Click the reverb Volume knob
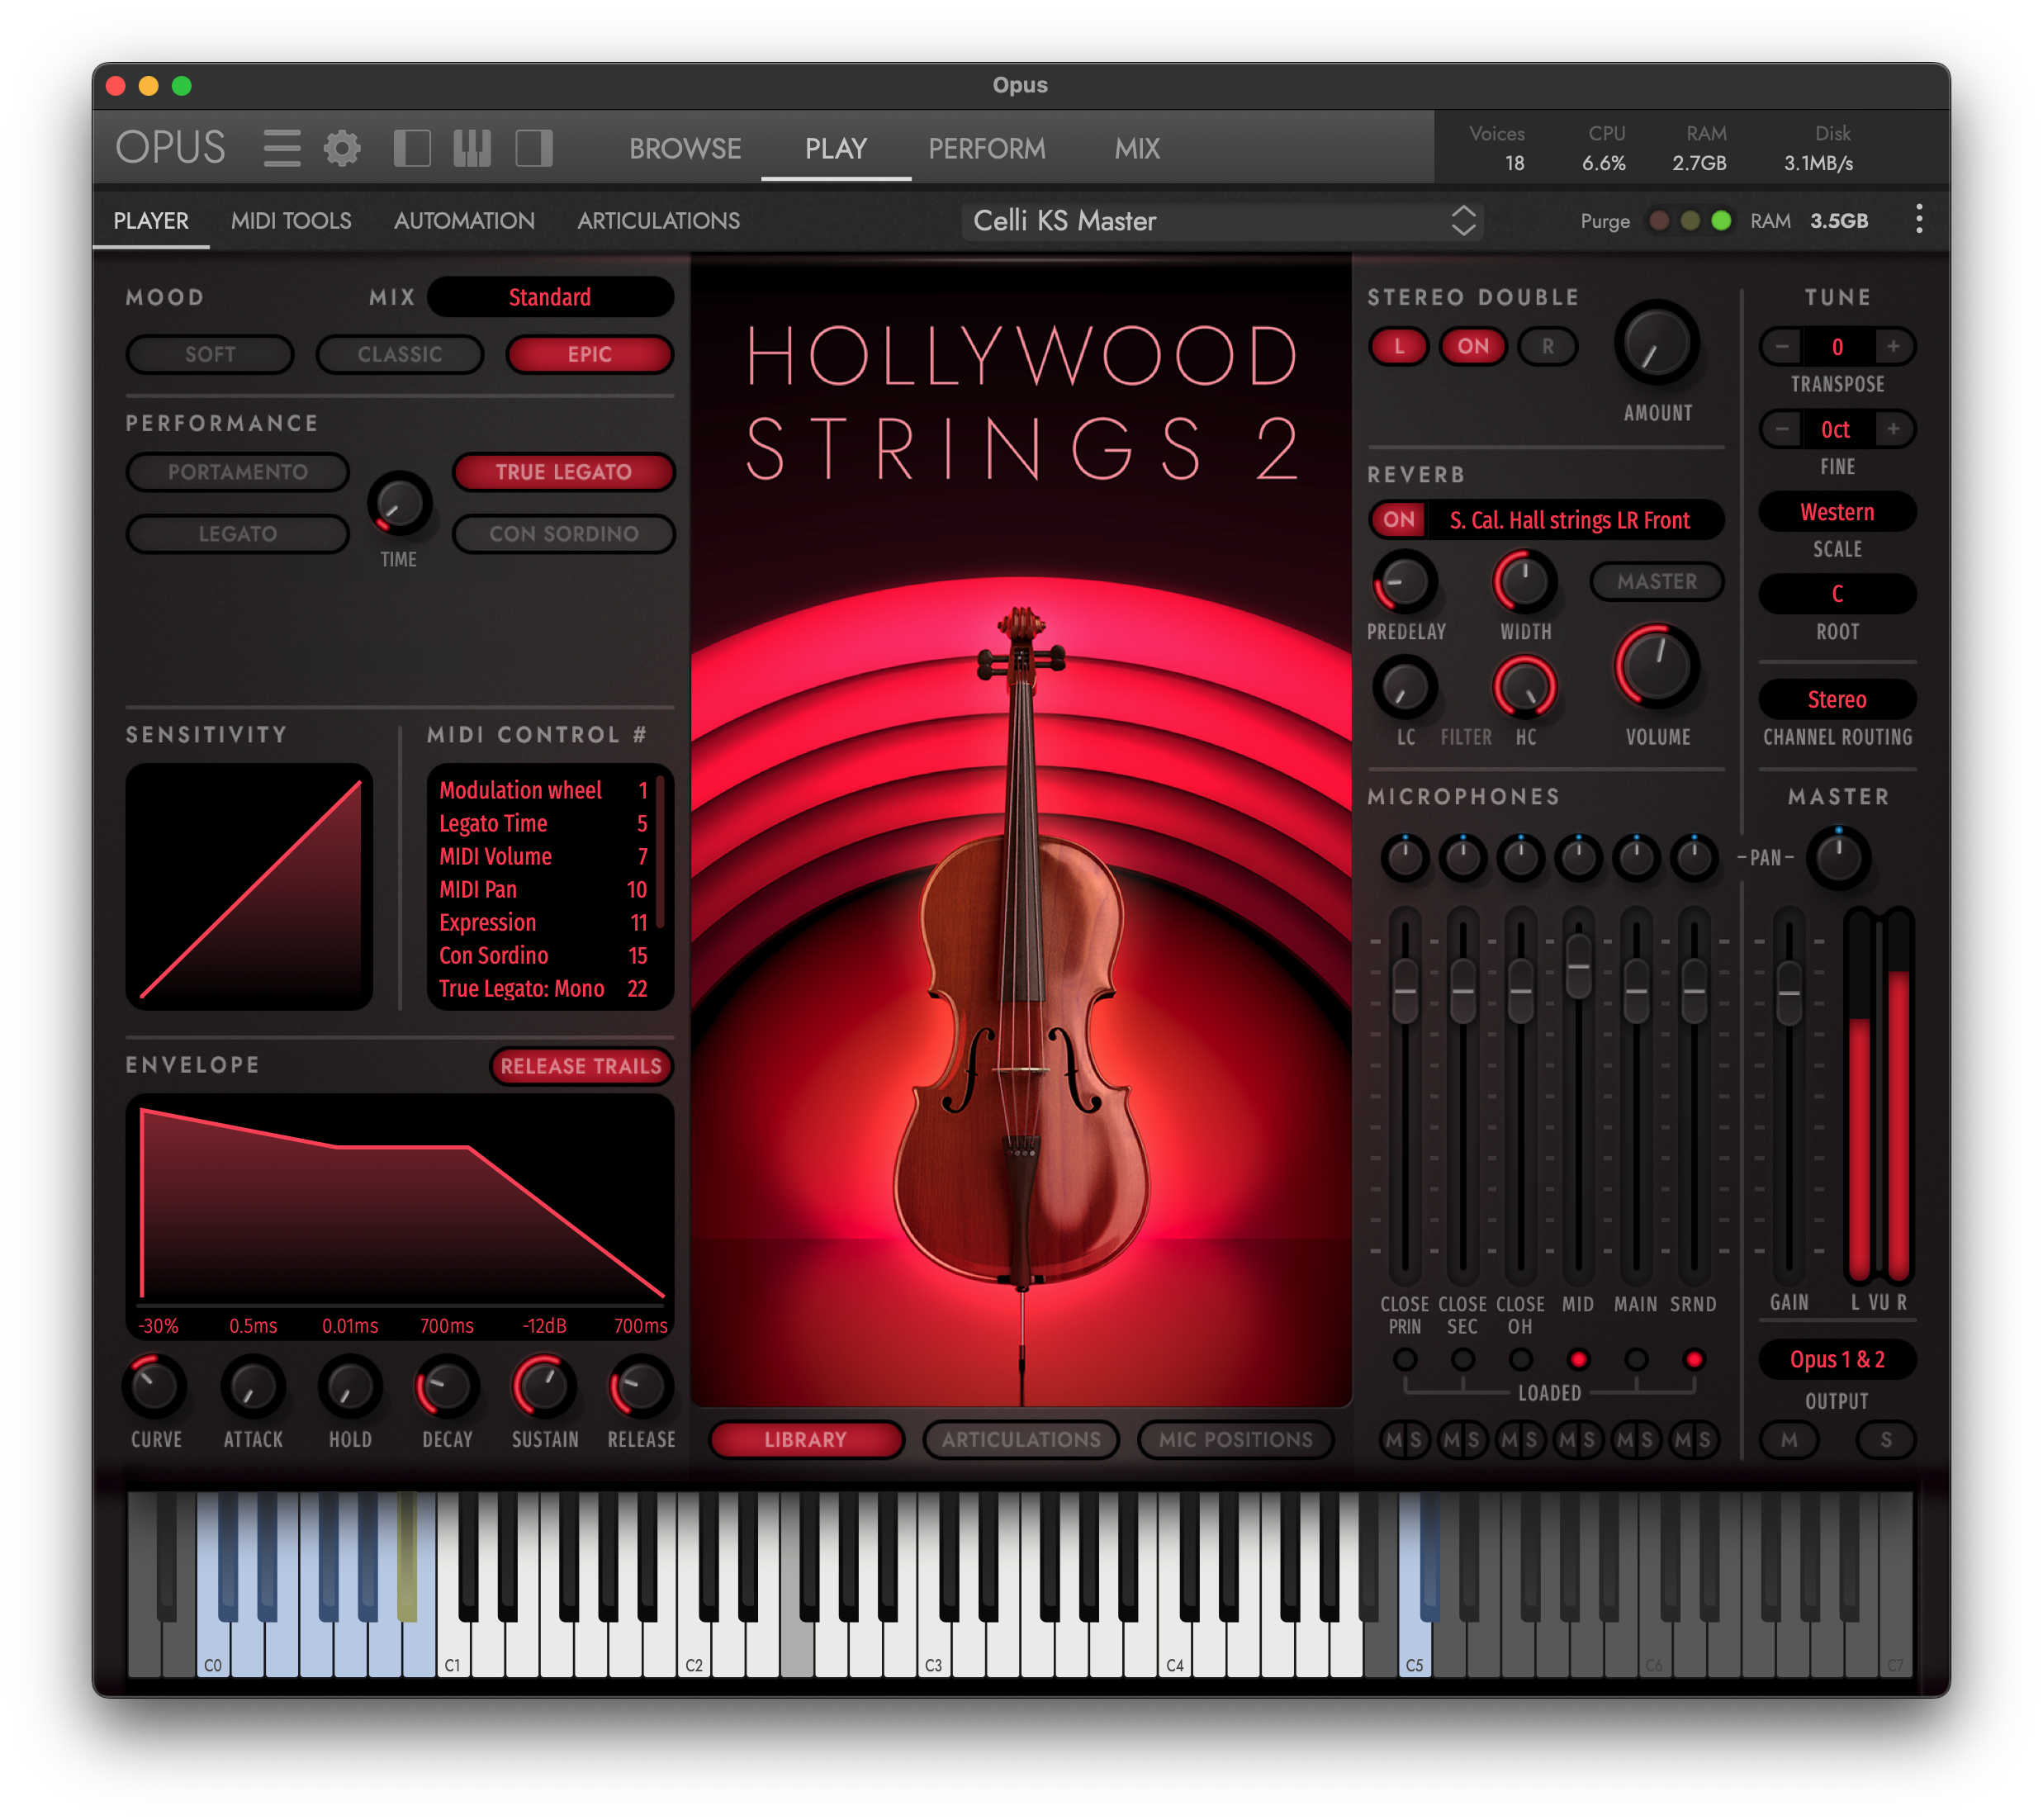This screenshot has height=1820, width=2043. coord(1657,667)
